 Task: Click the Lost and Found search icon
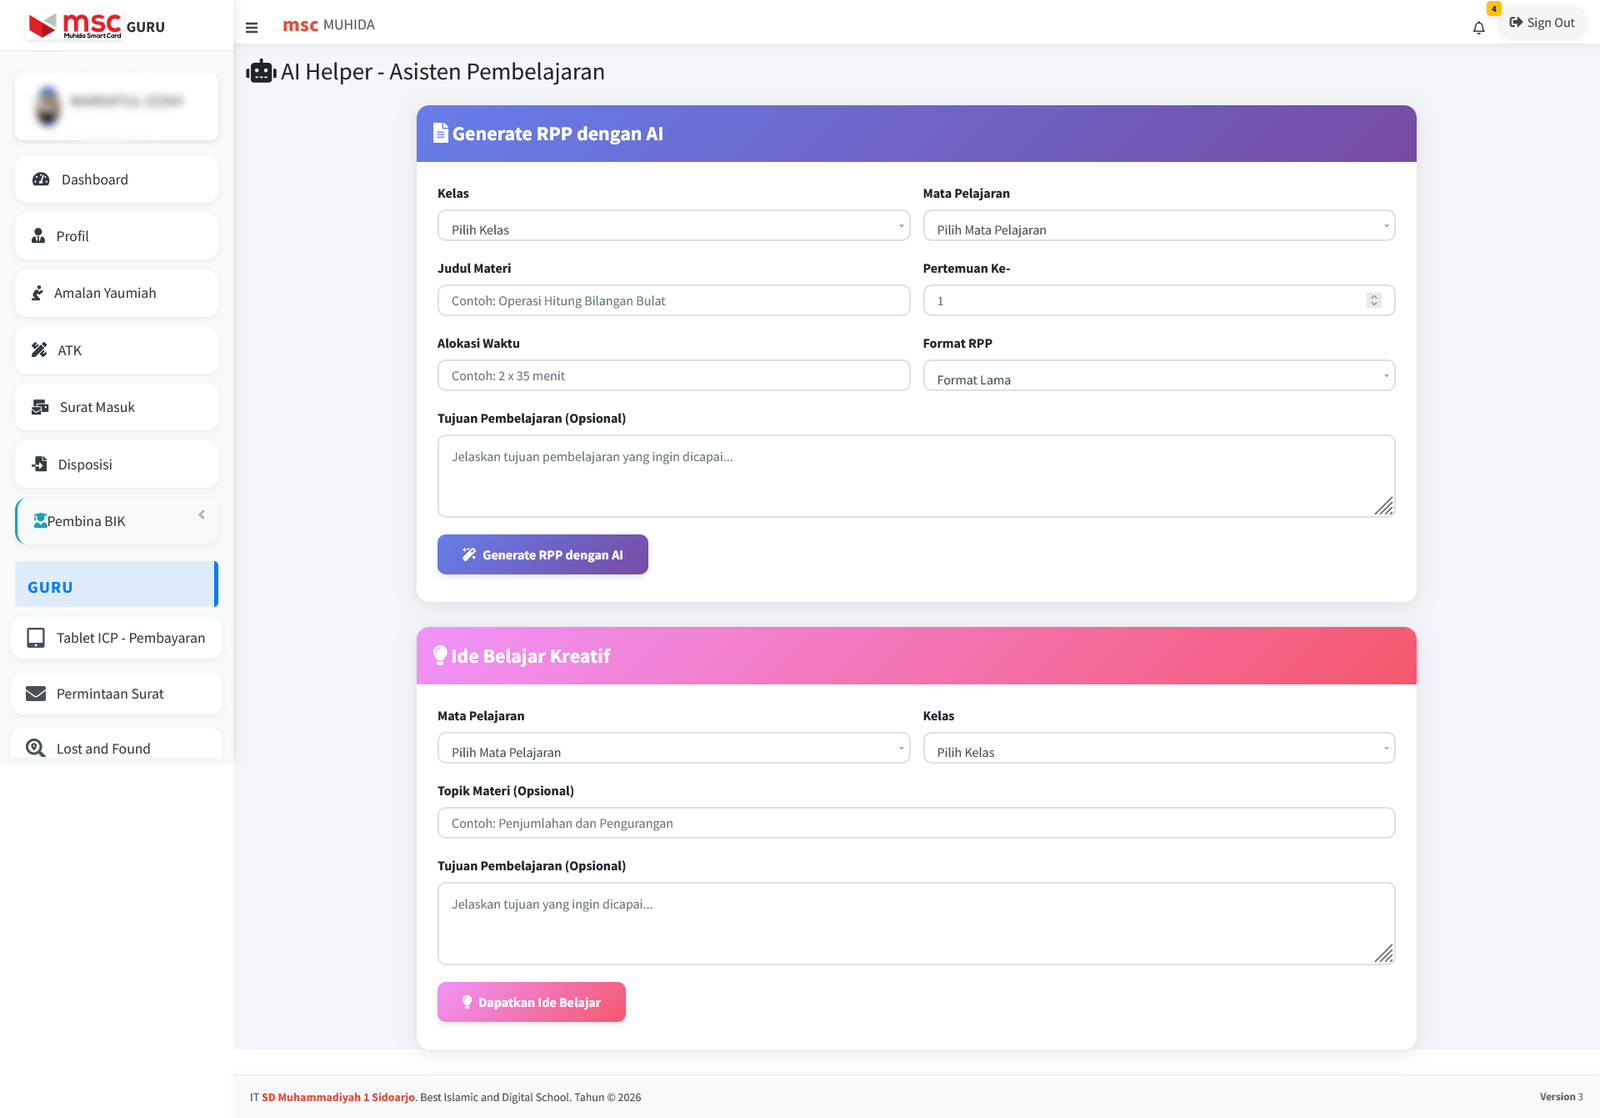(36, 748)
